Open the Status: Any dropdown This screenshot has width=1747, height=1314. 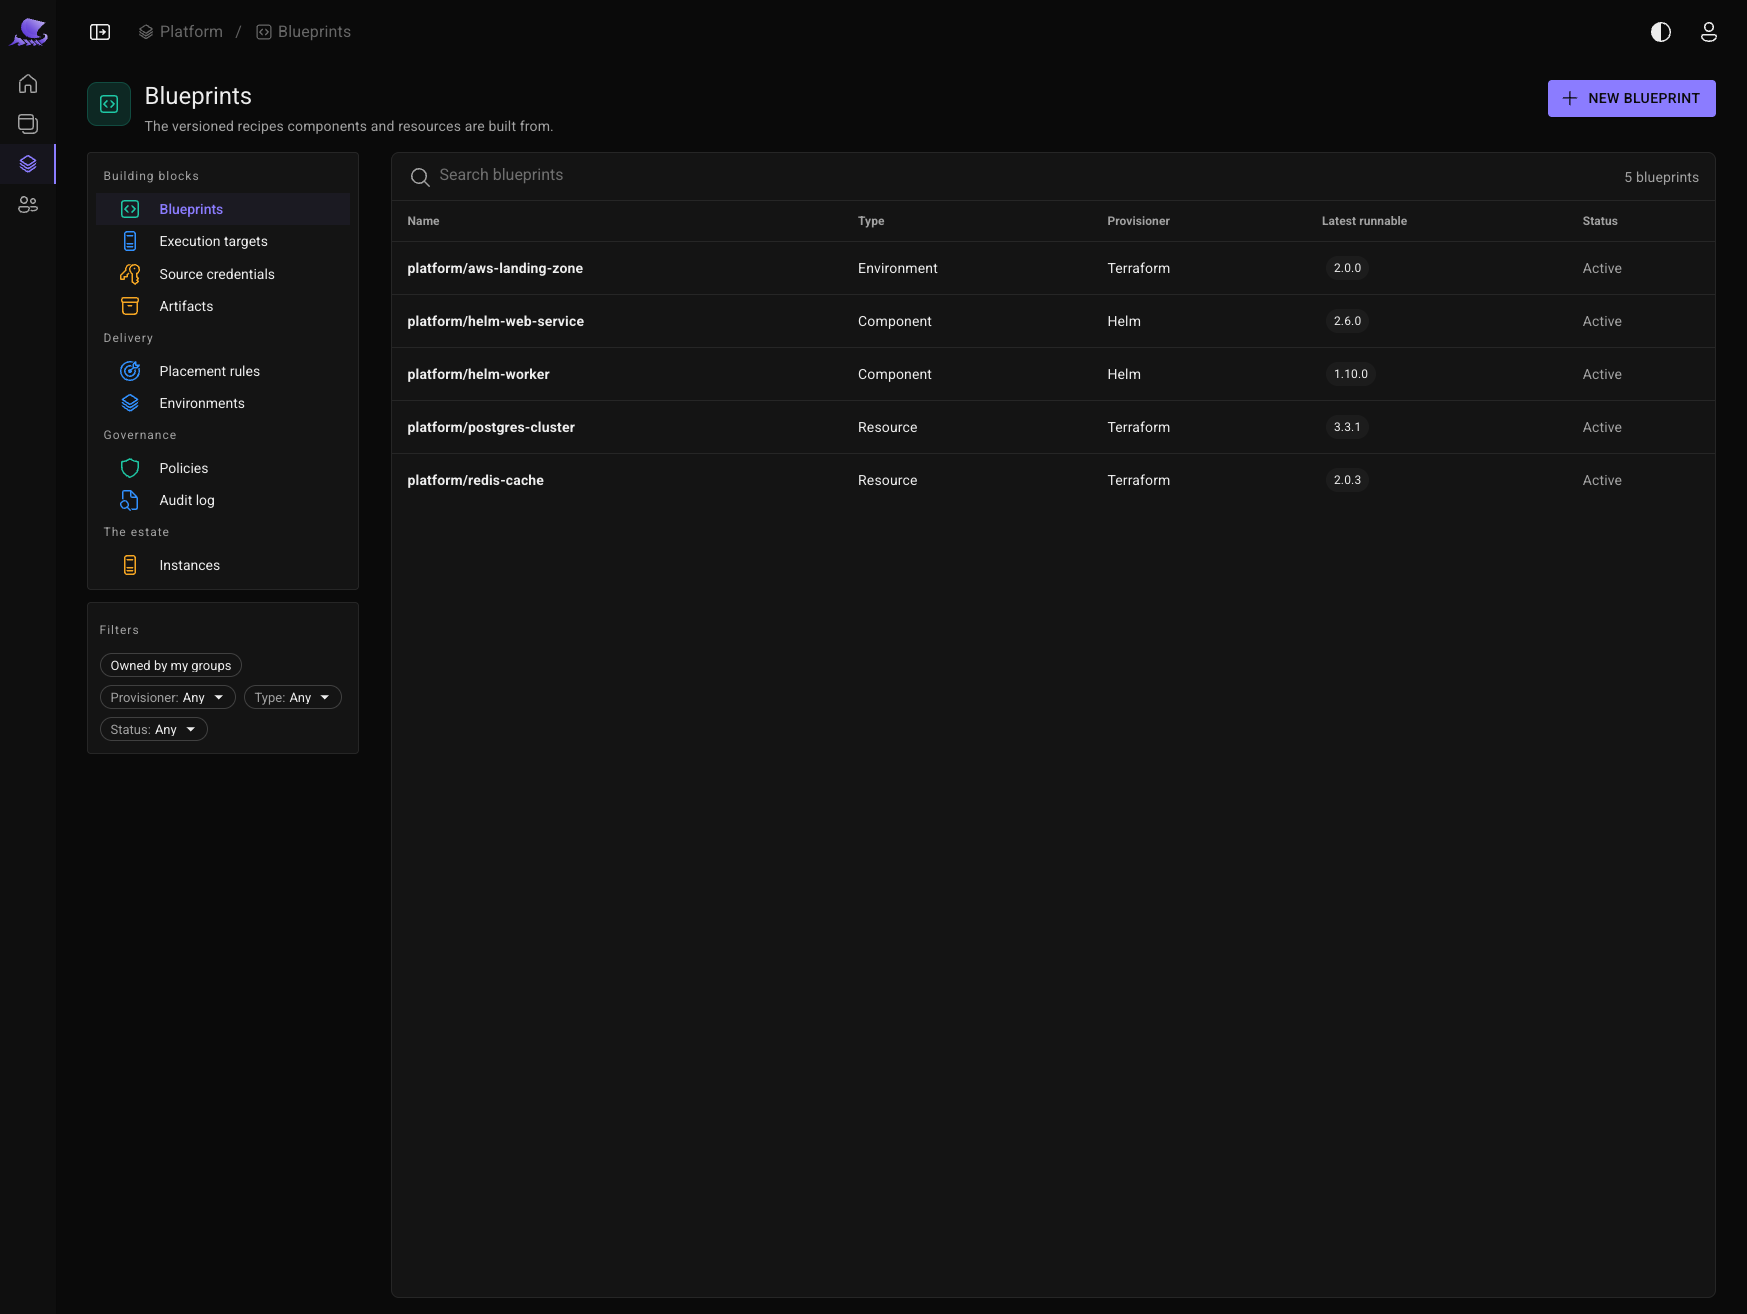pyautogui.click(x=154, y=729)
